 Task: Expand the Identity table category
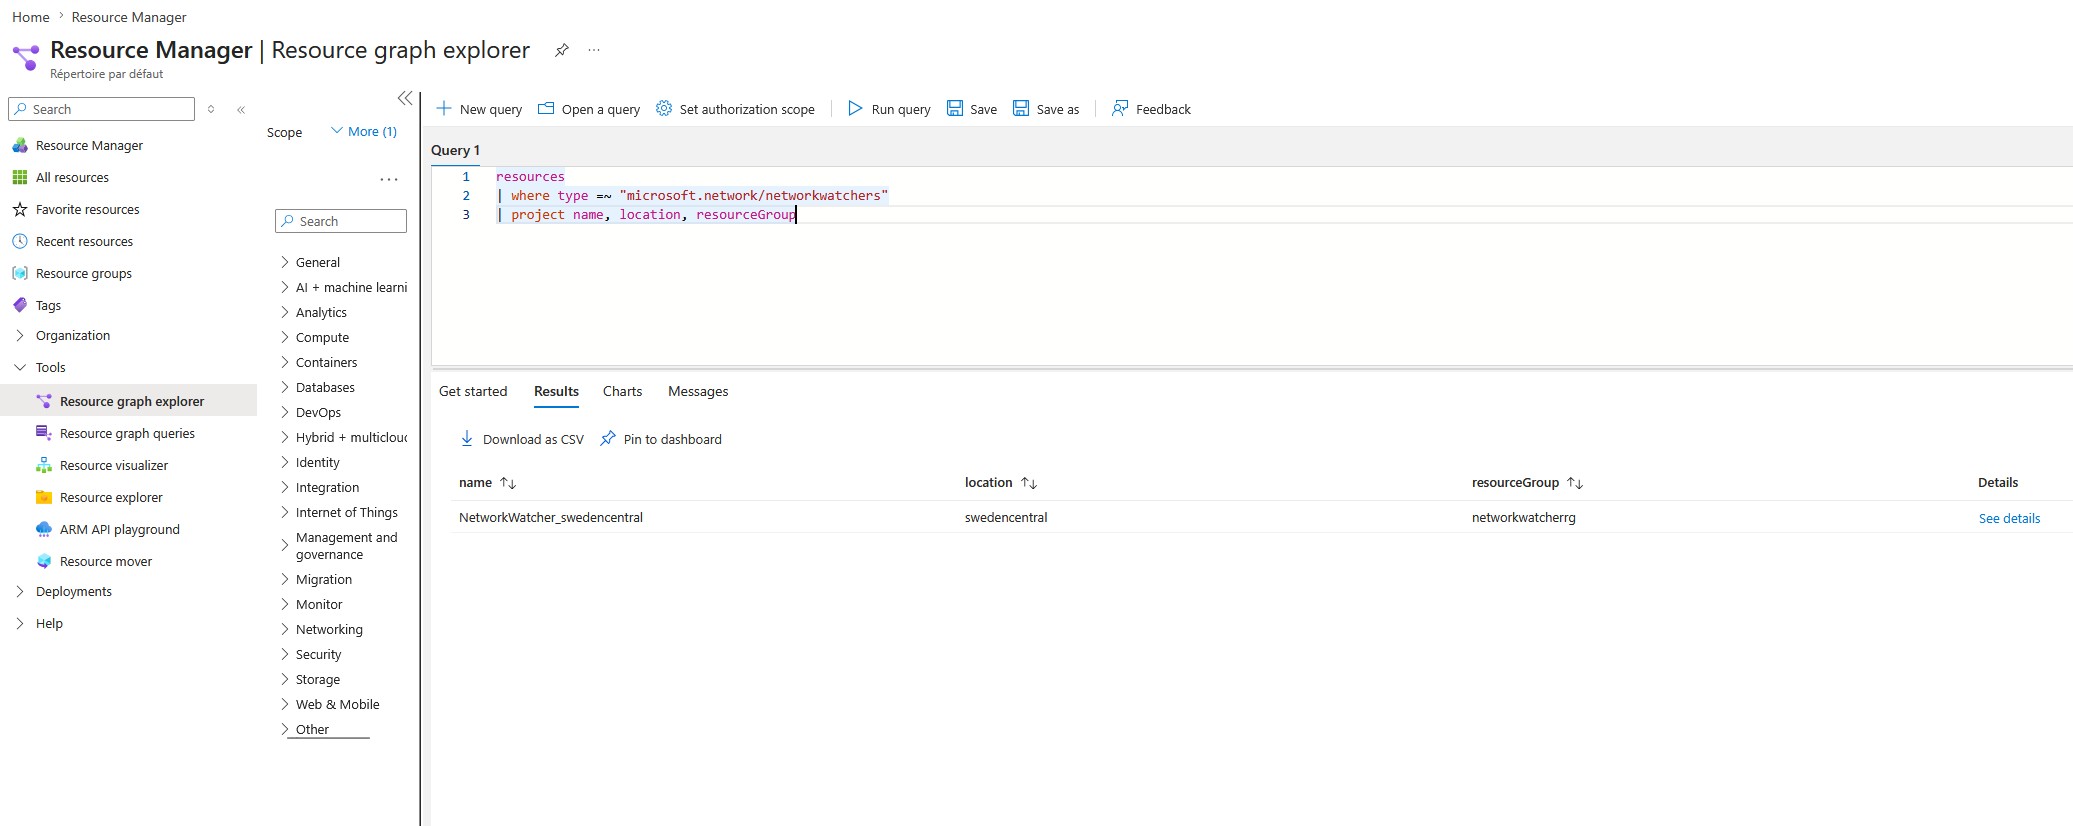[x=285, y=462]
